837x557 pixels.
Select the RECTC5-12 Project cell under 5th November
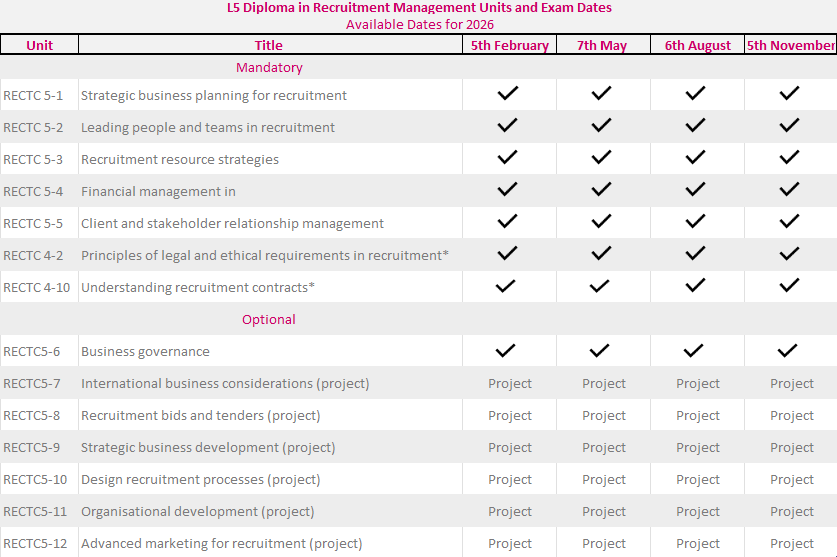coord(792,544)
